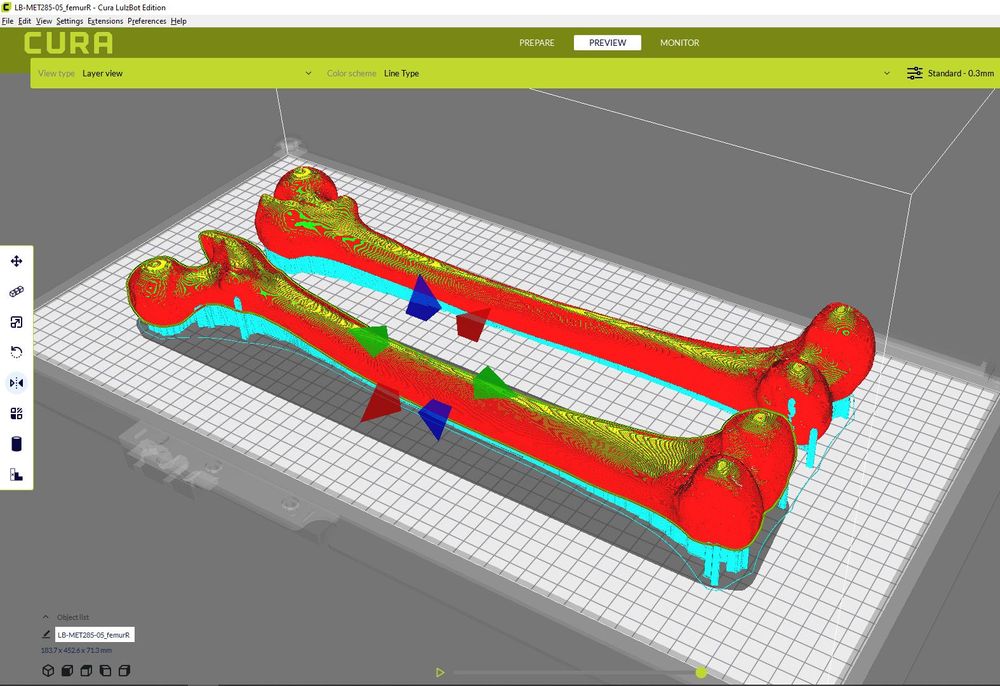Switch to the right side view preset
Viewport: 1000px width, 686px height.
[124, 671]
